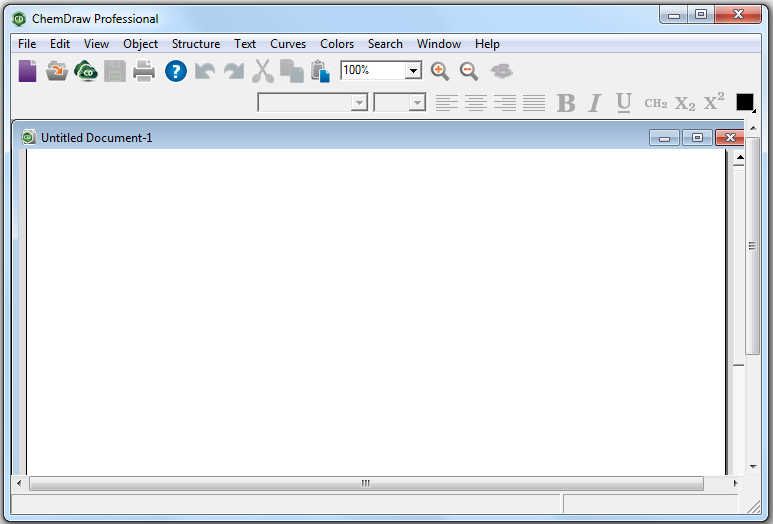Click the clipboard Paste icon
The image size is (773, 524).
coord(320,71)
